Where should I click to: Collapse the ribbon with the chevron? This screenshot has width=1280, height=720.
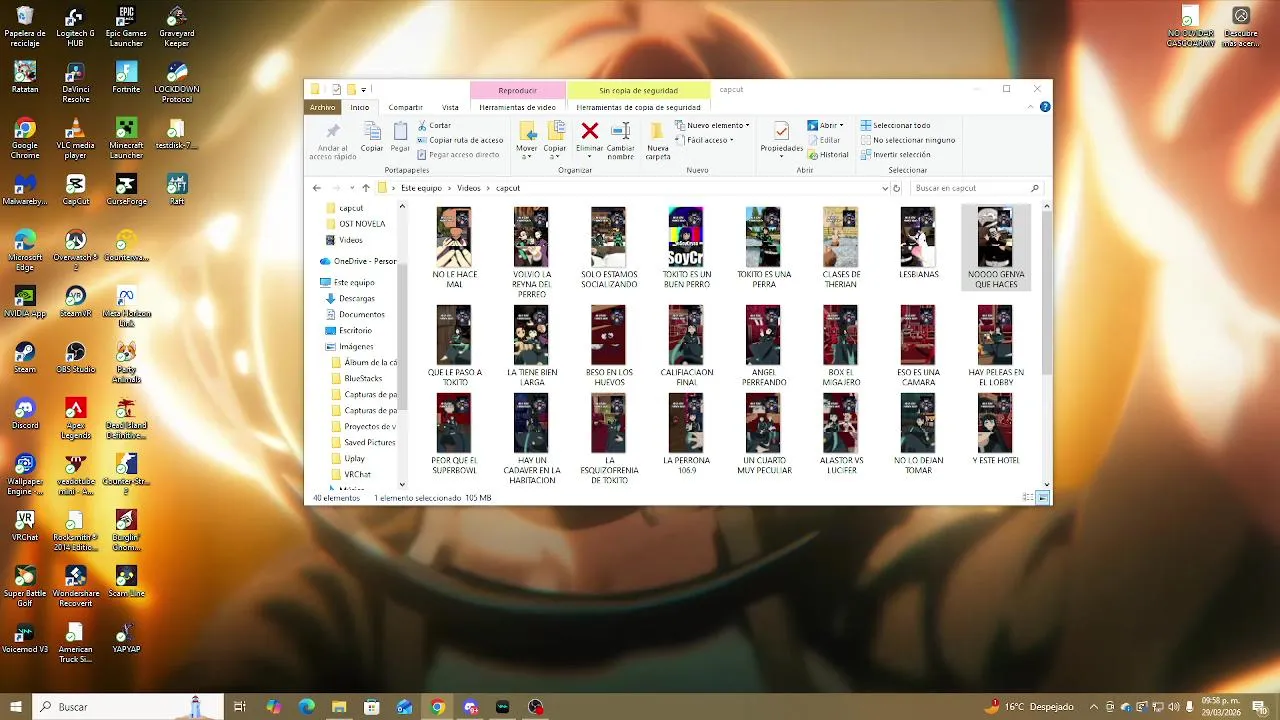click(x=1032, y=107)
